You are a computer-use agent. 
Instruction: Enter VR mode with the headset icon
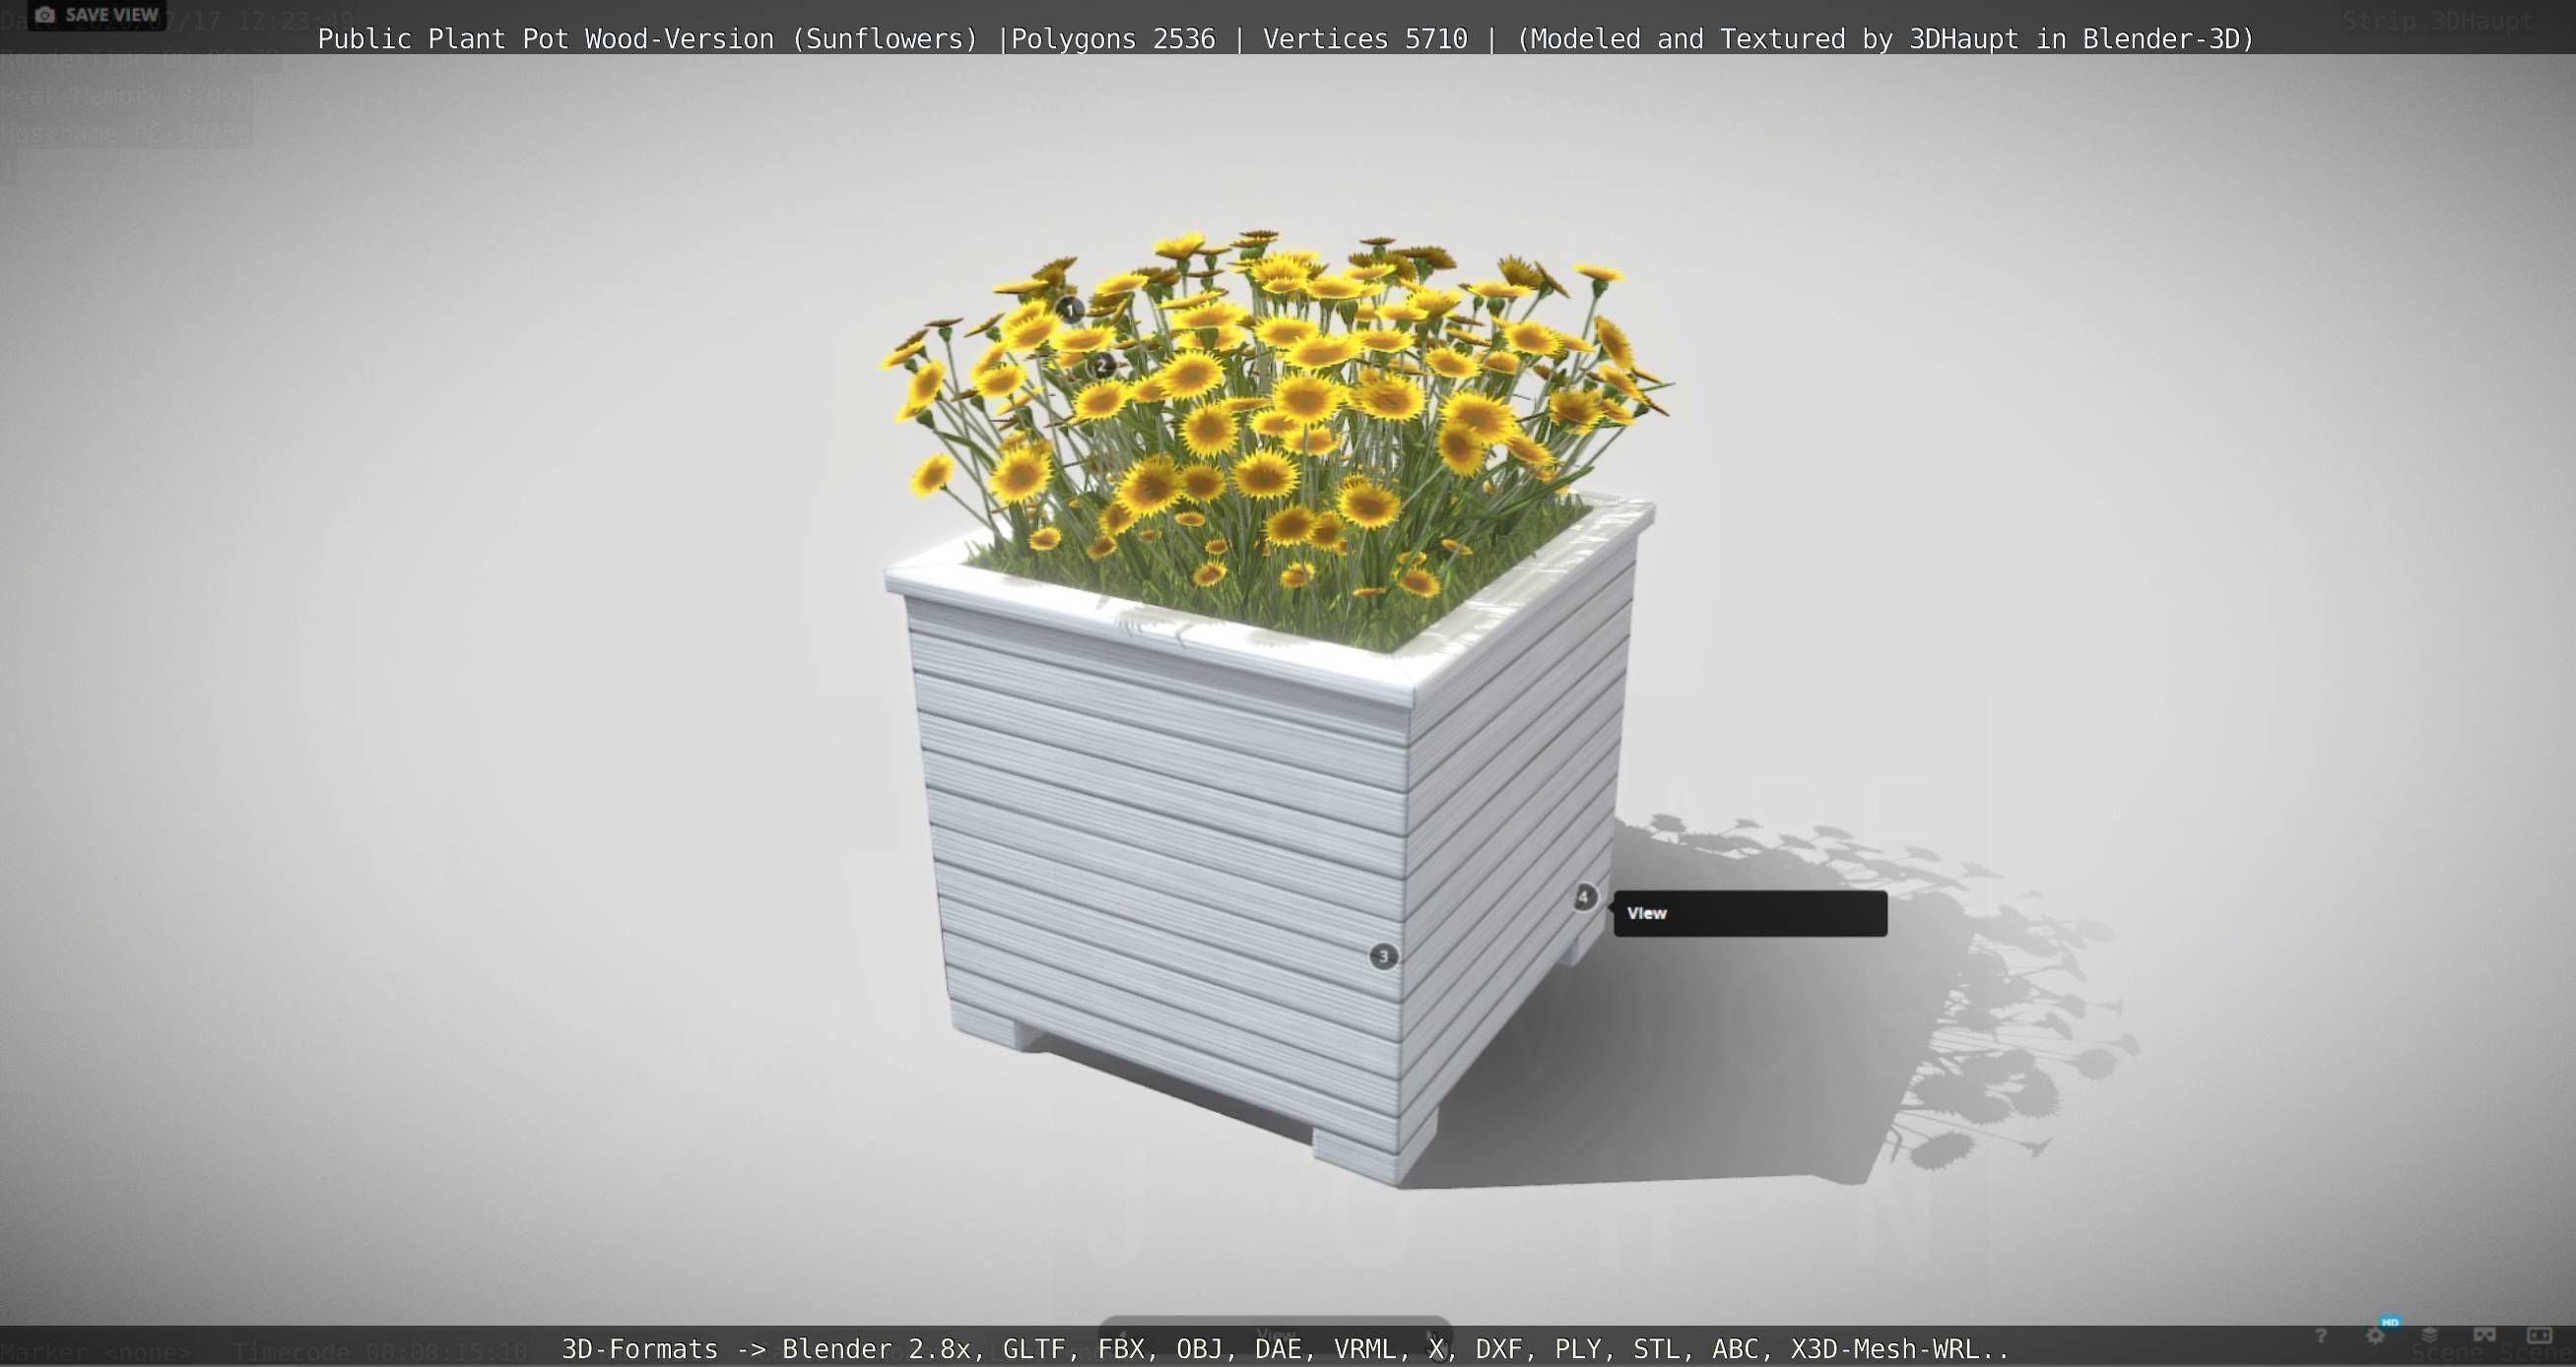click(2485, 1335)
